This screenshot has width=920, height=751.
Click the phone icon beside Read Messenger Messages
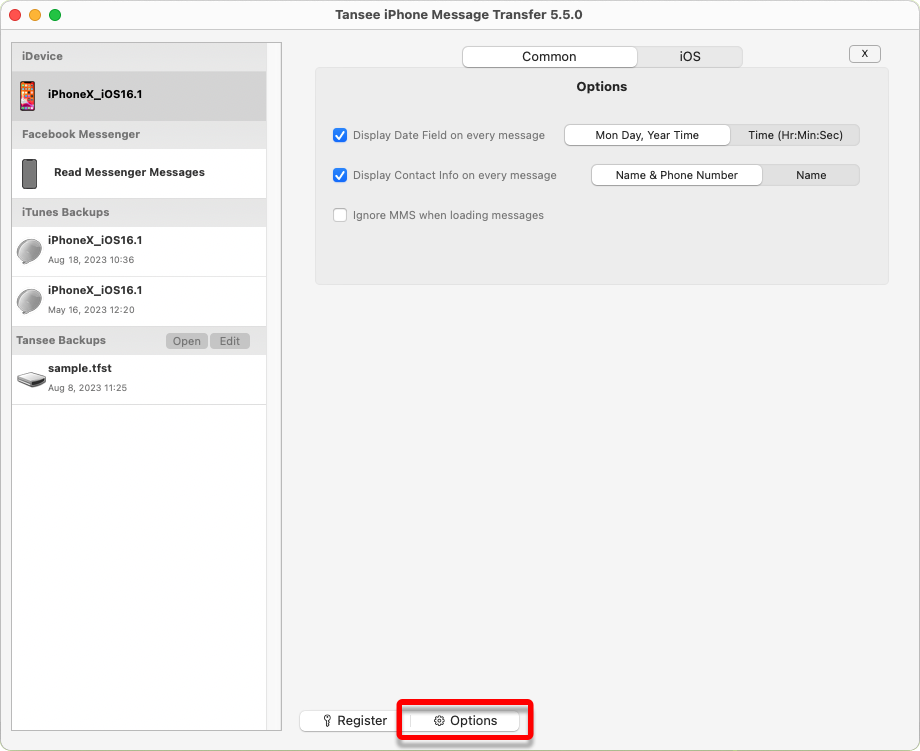click(x=29, y=174)
